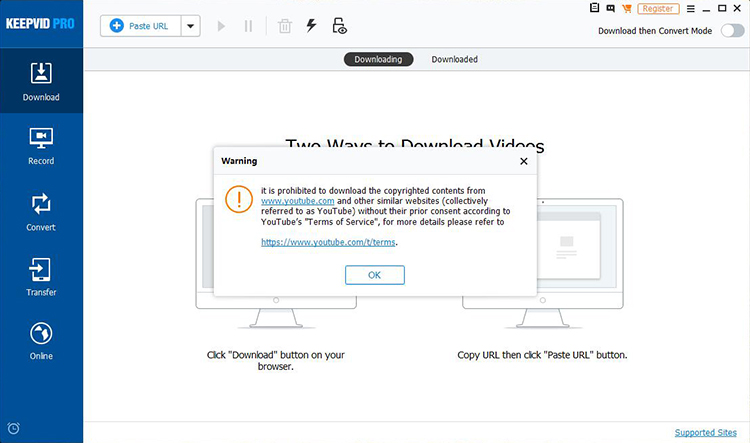The width and height of the screenshot is (750, 443).
Task: Open the Record section in sidebar
Action: click(x=41, y=146)
